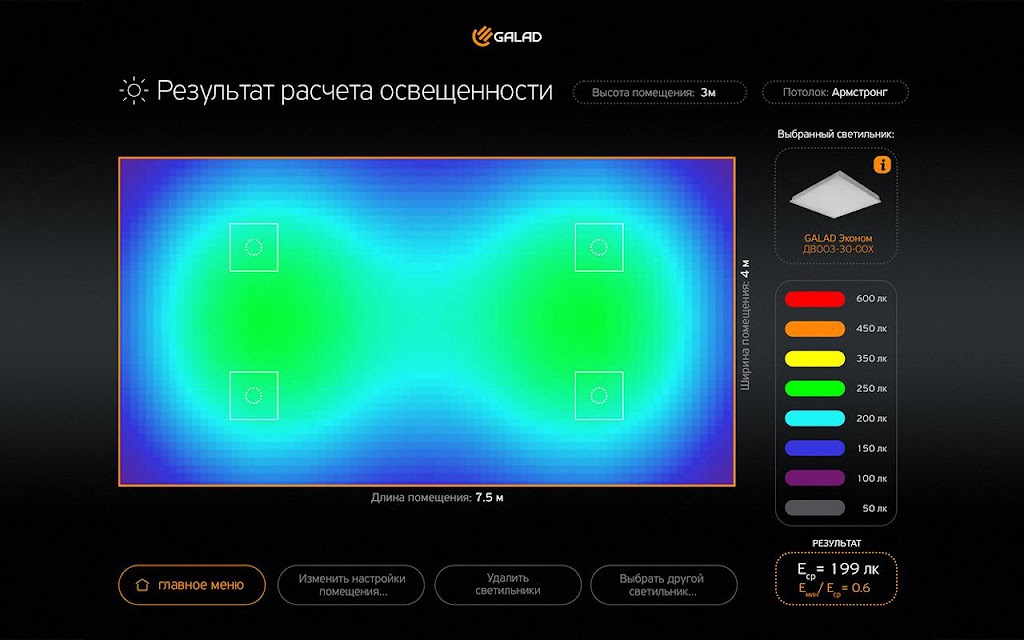Click the GALAD Эконом luminaire thumbnail
The width and height of the screenshot is (1024, 640).
coord(835,196)
